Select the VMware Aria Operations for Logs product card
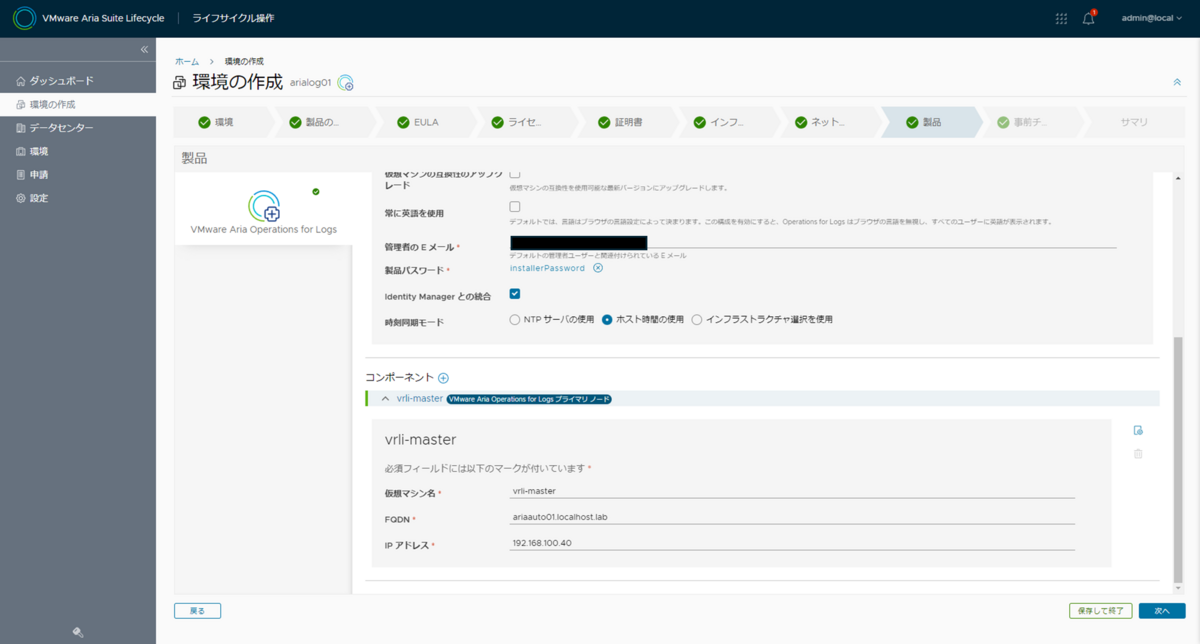This screenshot has width=1200, height=644. click(263, 211)
